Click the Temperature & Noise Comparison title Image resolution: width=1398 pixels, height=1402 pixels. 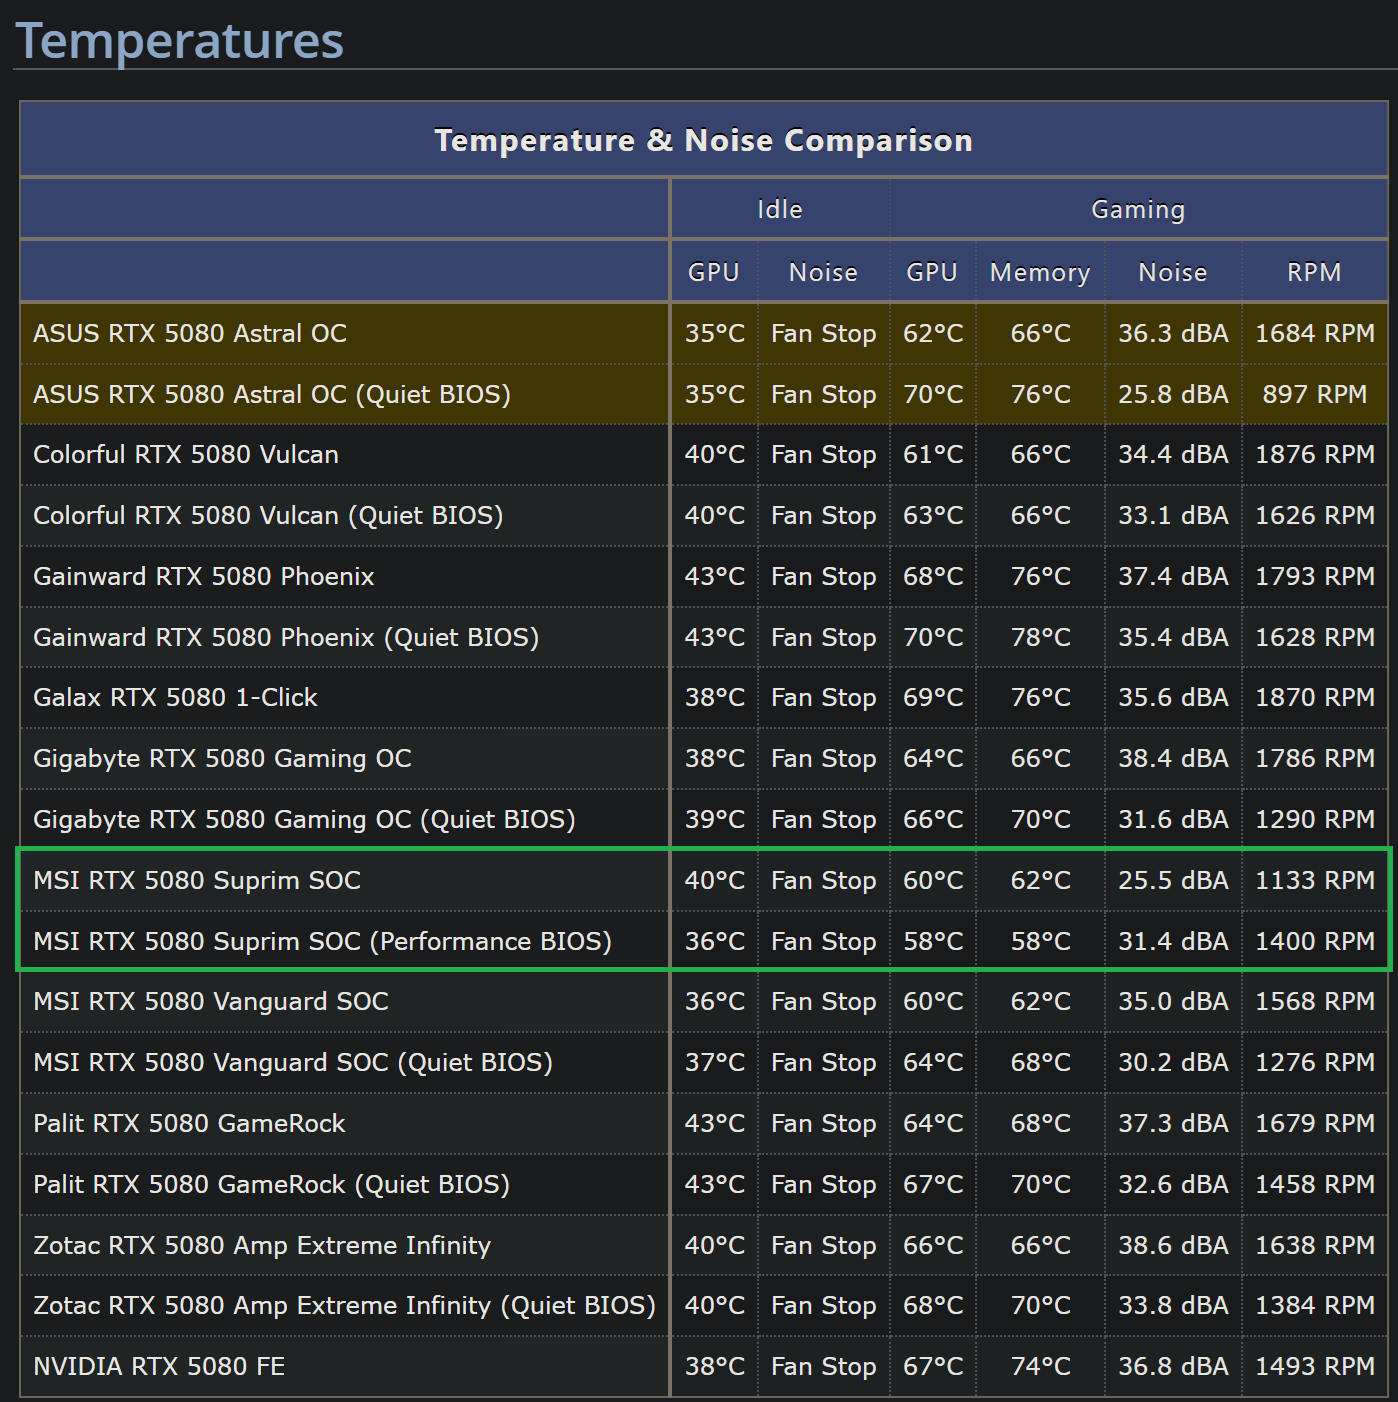tap(703, 140)
